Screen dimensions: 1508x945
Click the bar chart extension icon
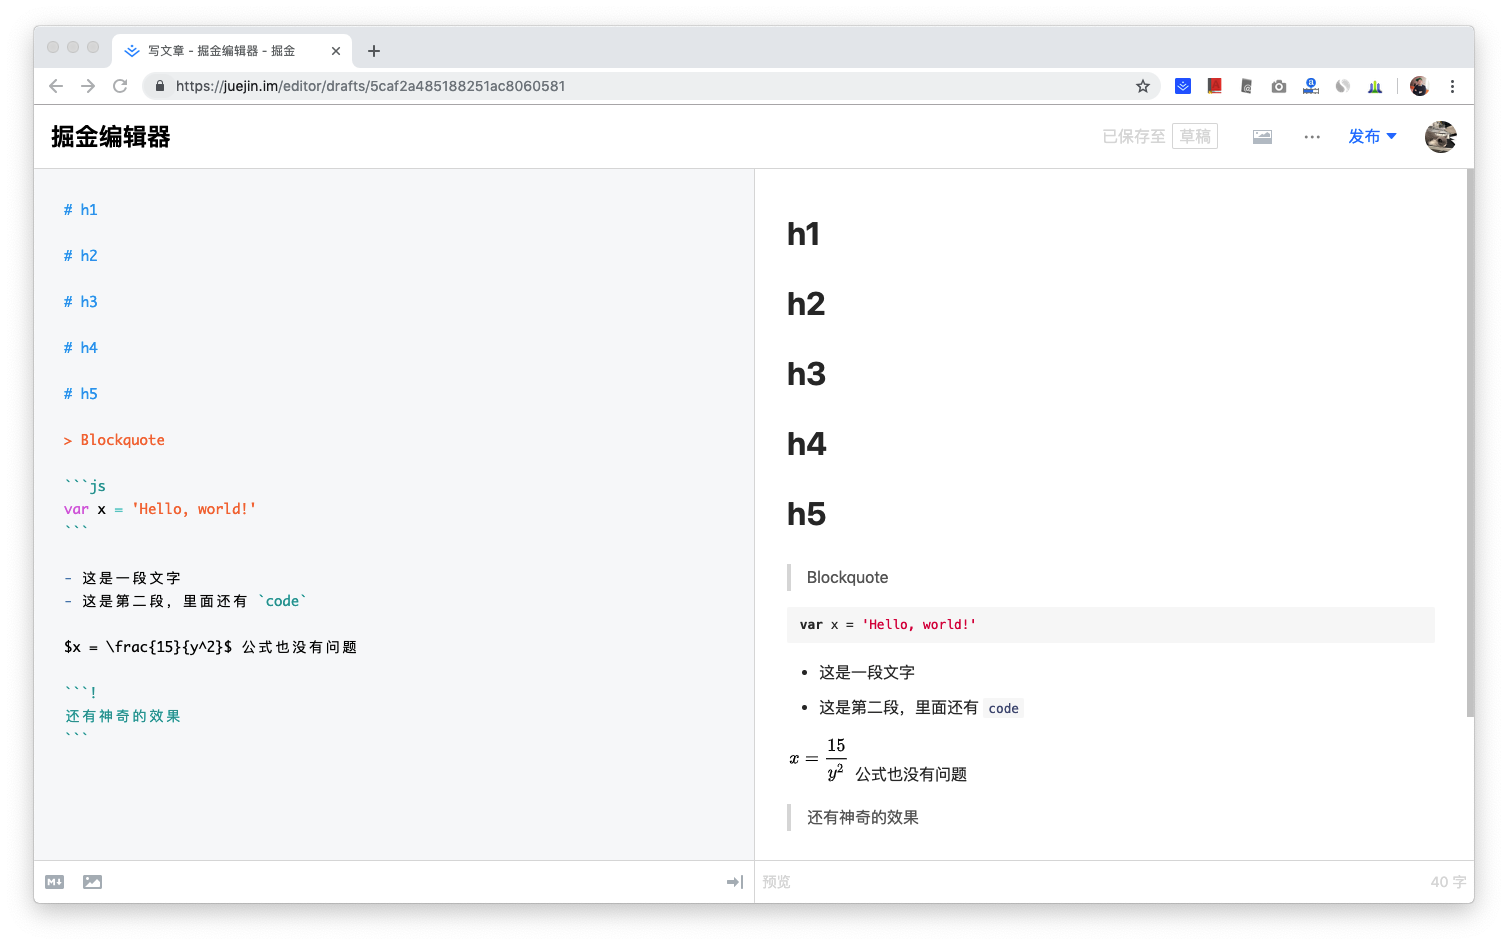coord(1375,86)
